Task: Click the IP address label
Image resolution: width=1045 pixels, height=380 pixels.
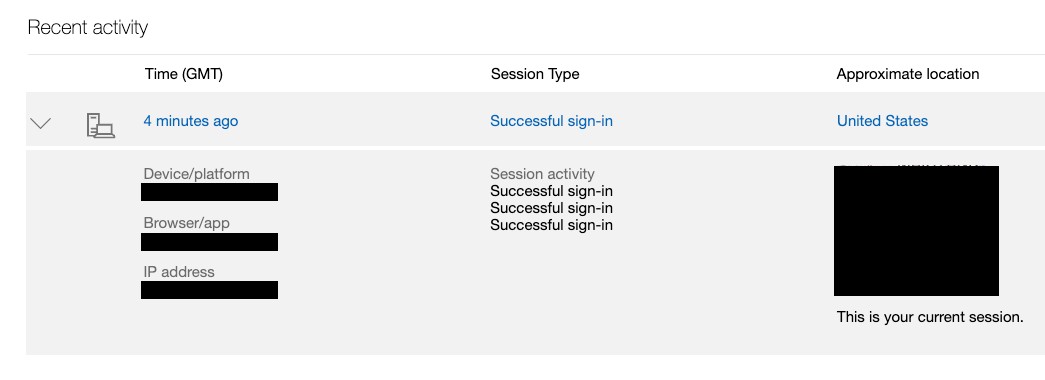Action: [x=179, y=272]
